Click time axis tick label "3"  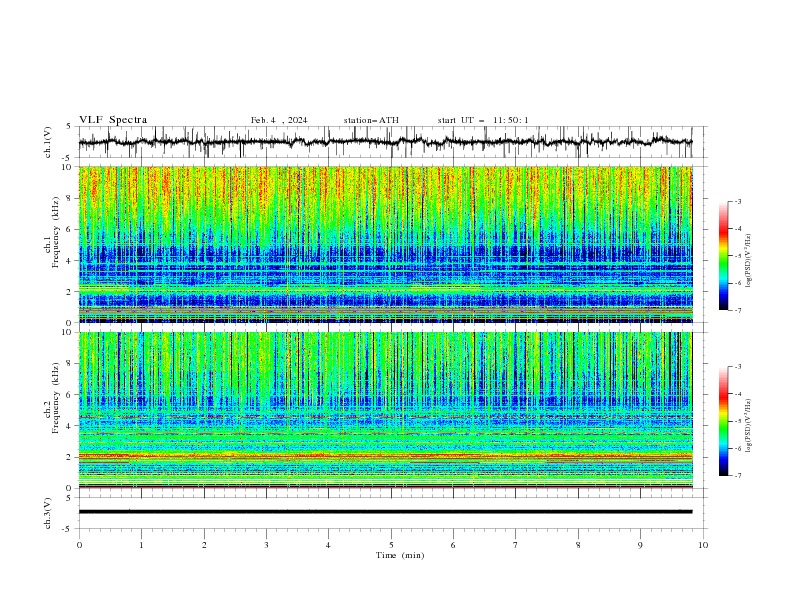tap(266, 545)
